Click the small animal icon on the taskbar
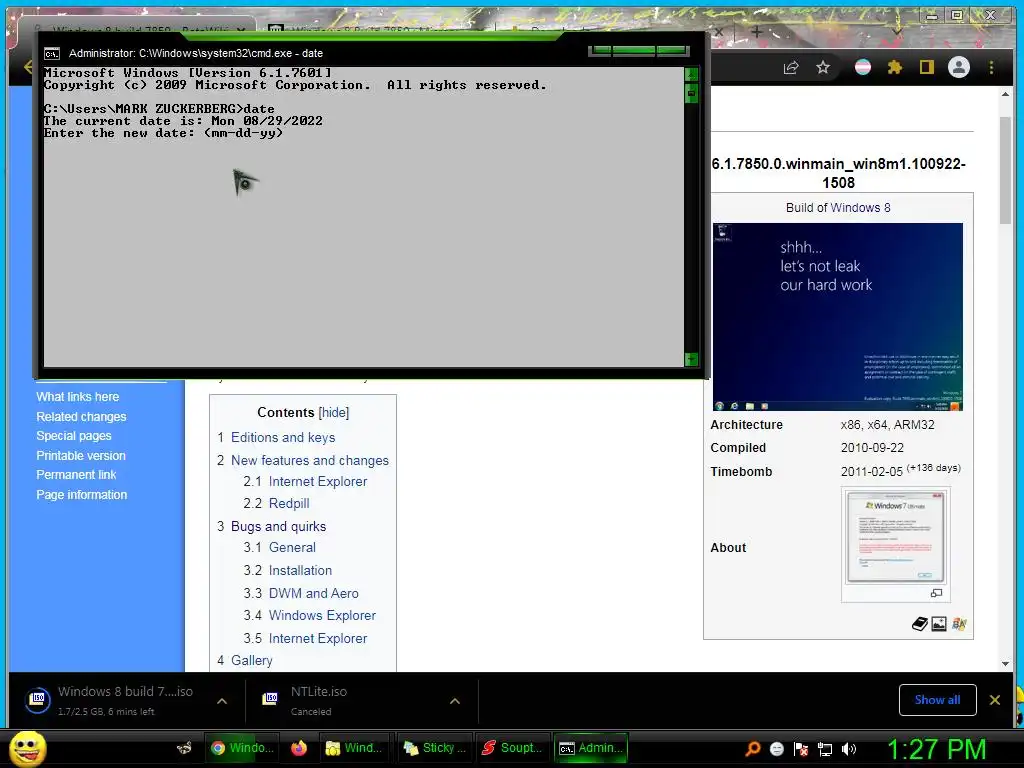The image size is (1024, 768). point(185,748)
